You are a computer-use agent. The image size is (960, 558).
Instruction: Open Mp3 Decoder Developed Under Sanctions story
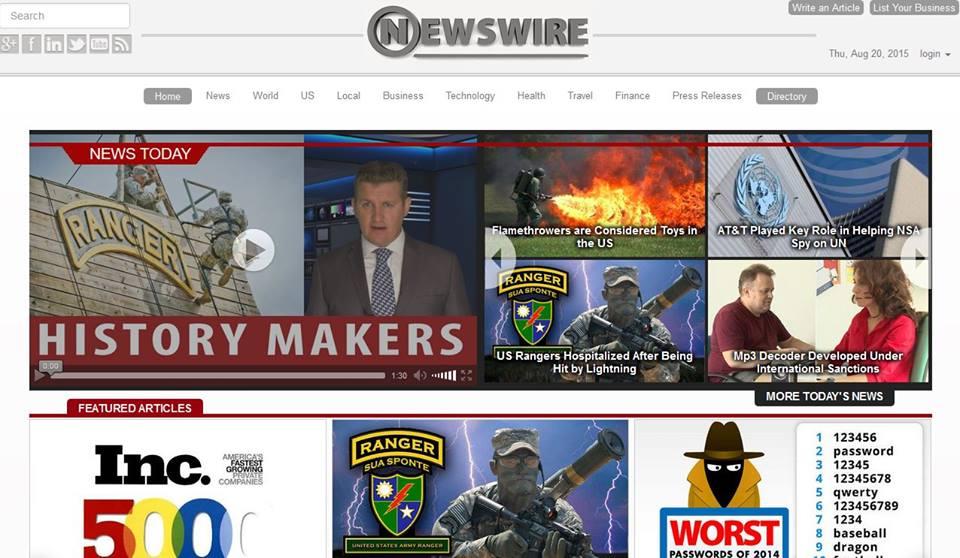(819, 321)
